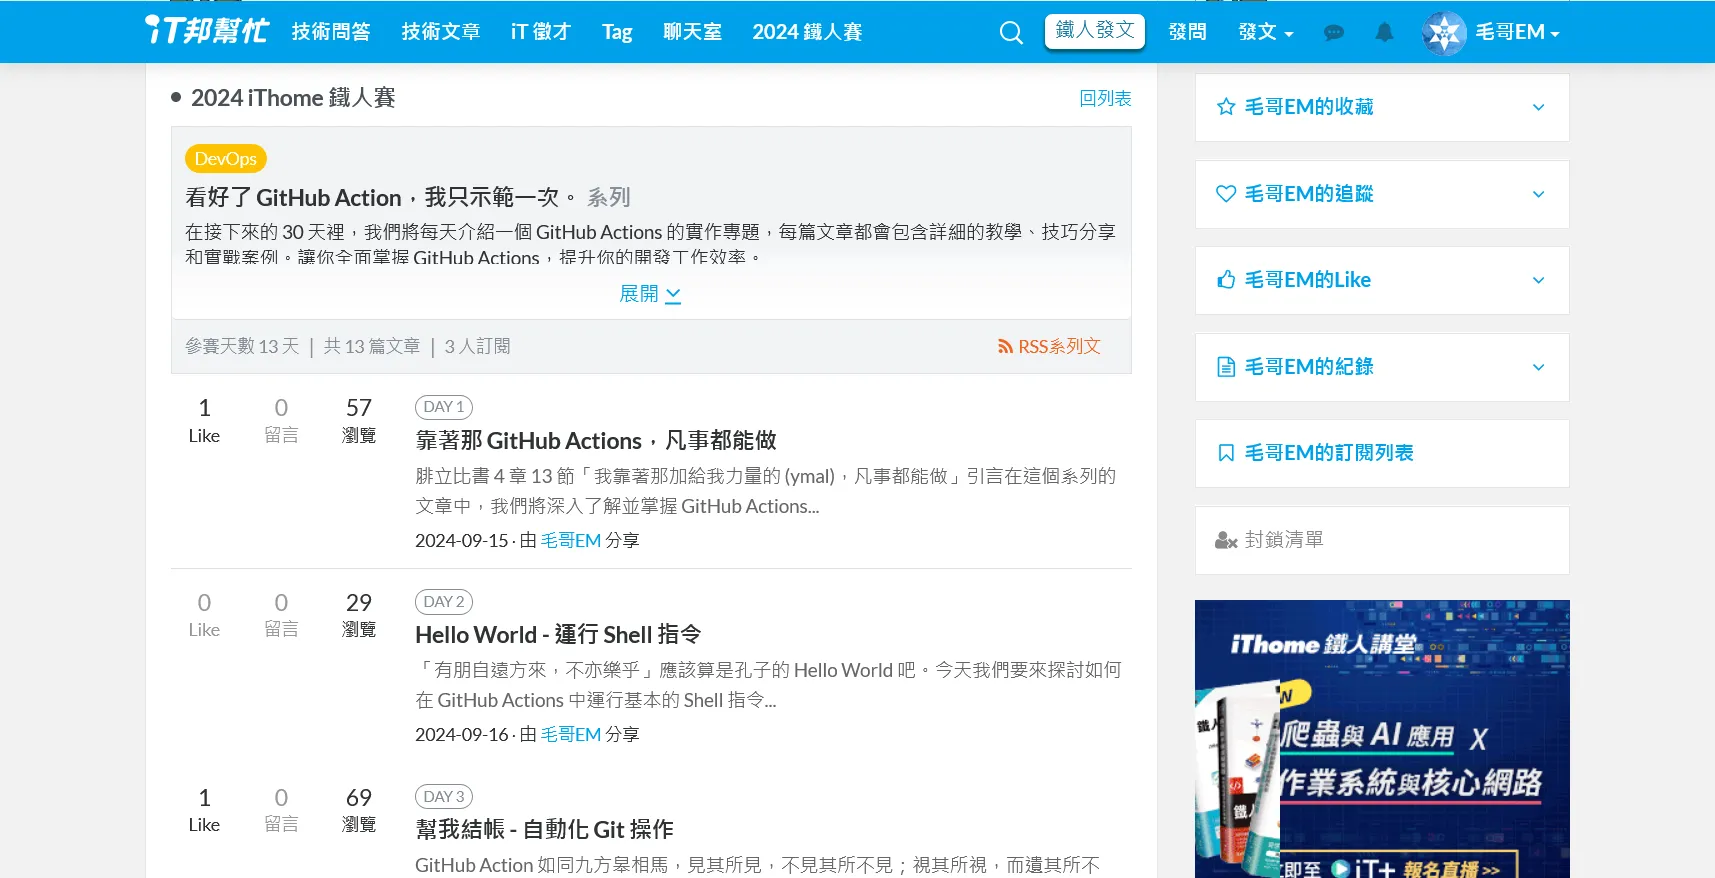
Task: Open iT 徵才 in the navbar
Action: pos(540,32)
